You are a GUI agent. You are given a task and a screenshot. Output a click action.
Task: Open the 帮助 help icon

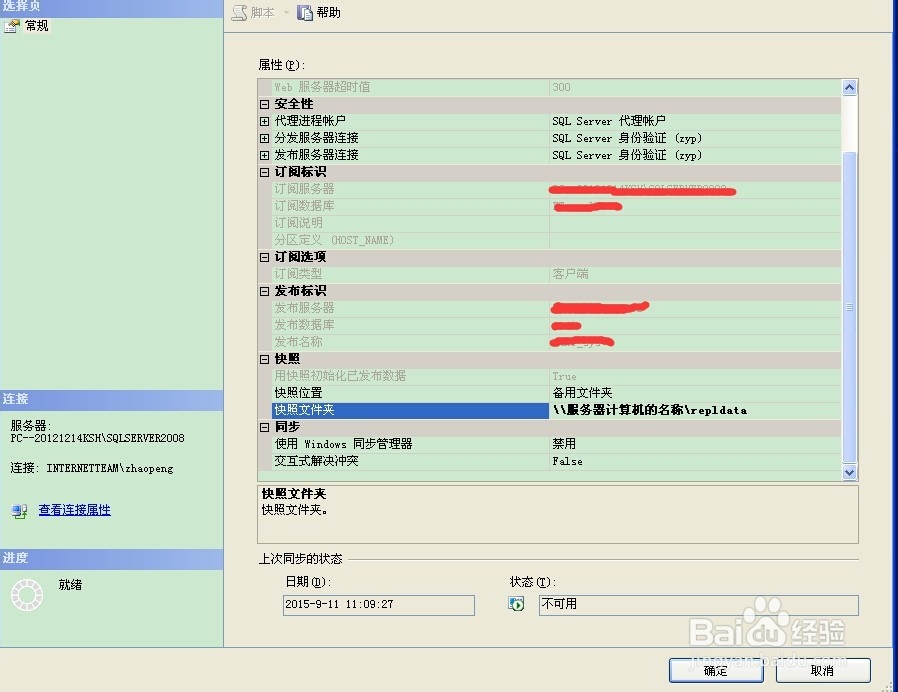point(305,13)
